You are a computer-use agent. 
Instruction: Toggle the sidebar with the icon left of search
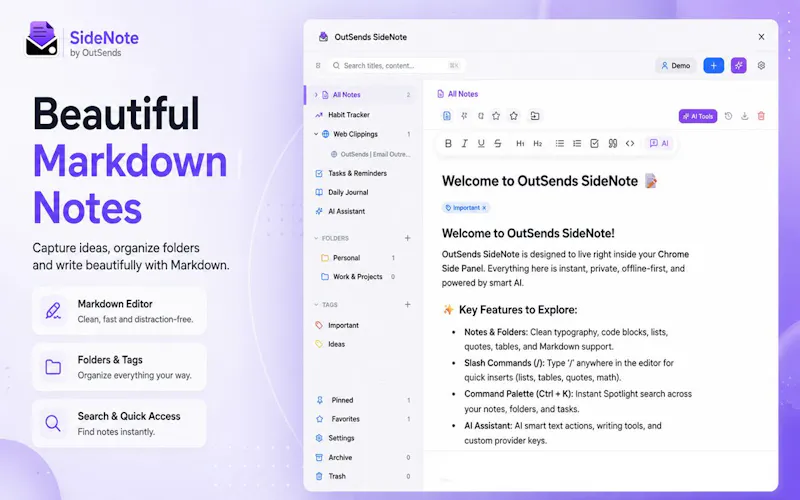(x=318, y=65)
